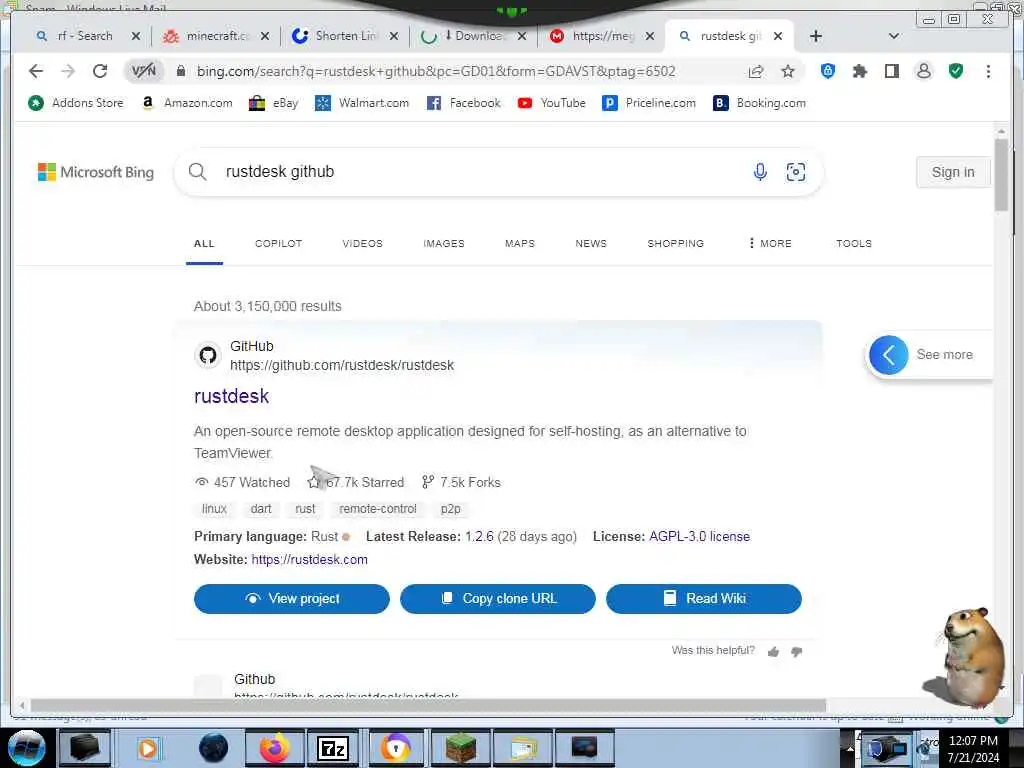Open the Facebook bookmark
The width and height of the screenshot is (1024, 768).
click(464, 103)
